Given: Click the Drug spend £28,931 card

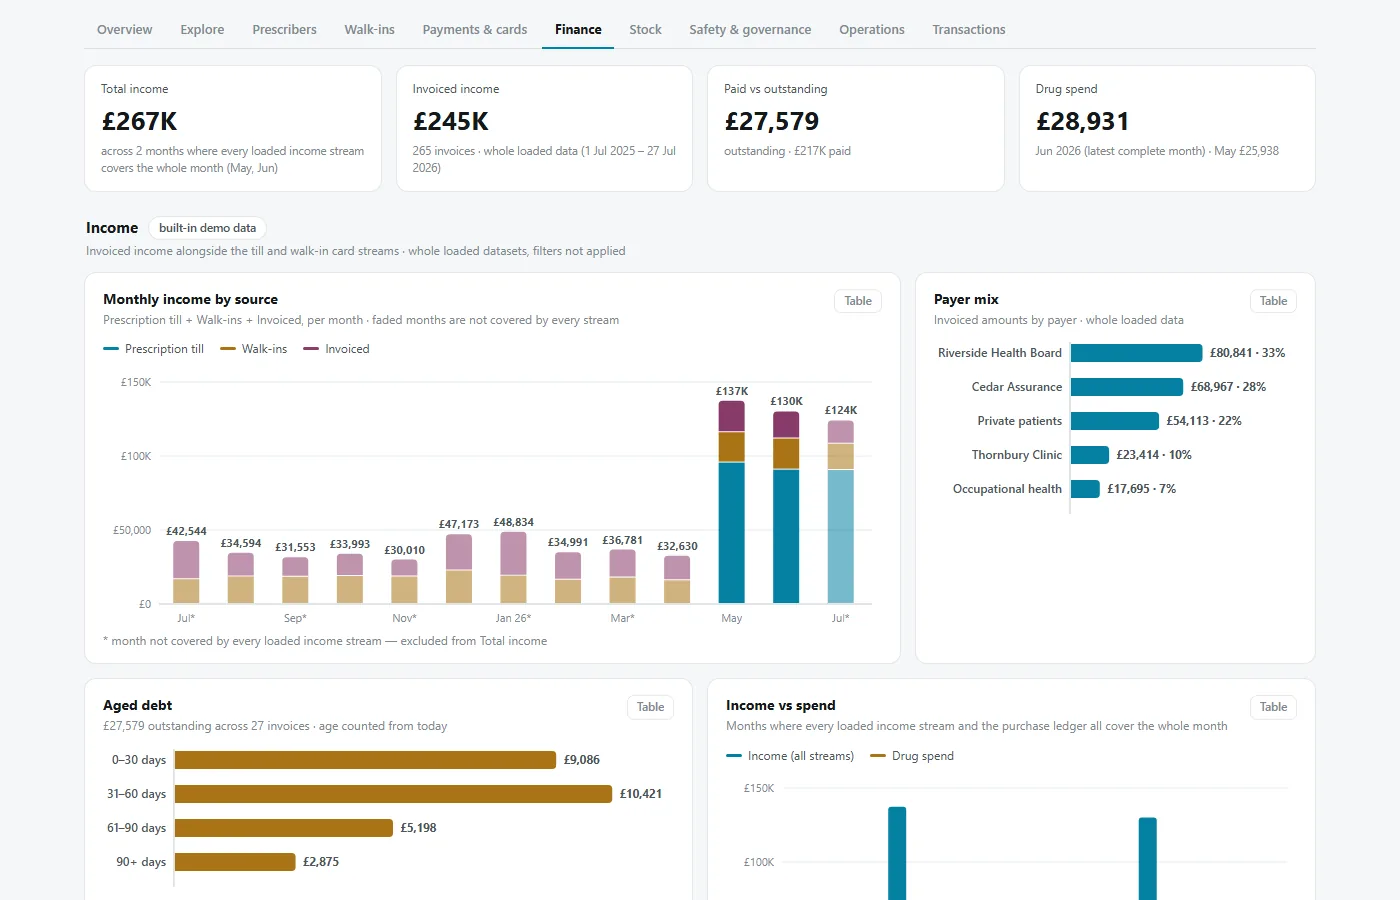Looking at the screenshot, I should (1167, 128).
